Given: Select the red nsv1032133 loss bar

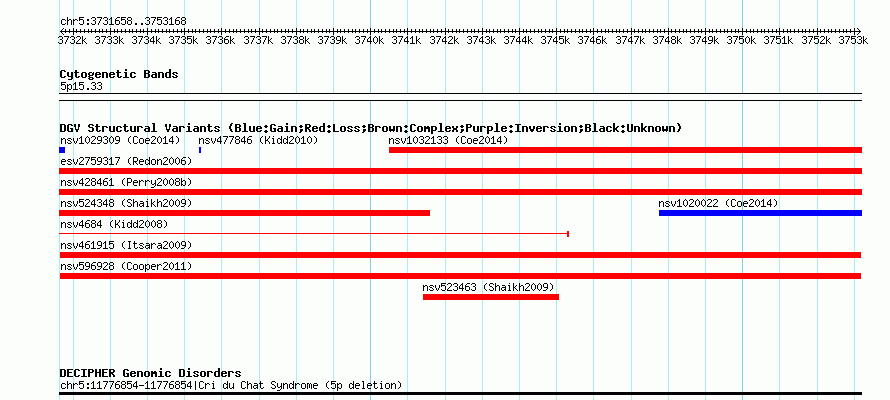Looking at the screenshot, I should point(625,150).
